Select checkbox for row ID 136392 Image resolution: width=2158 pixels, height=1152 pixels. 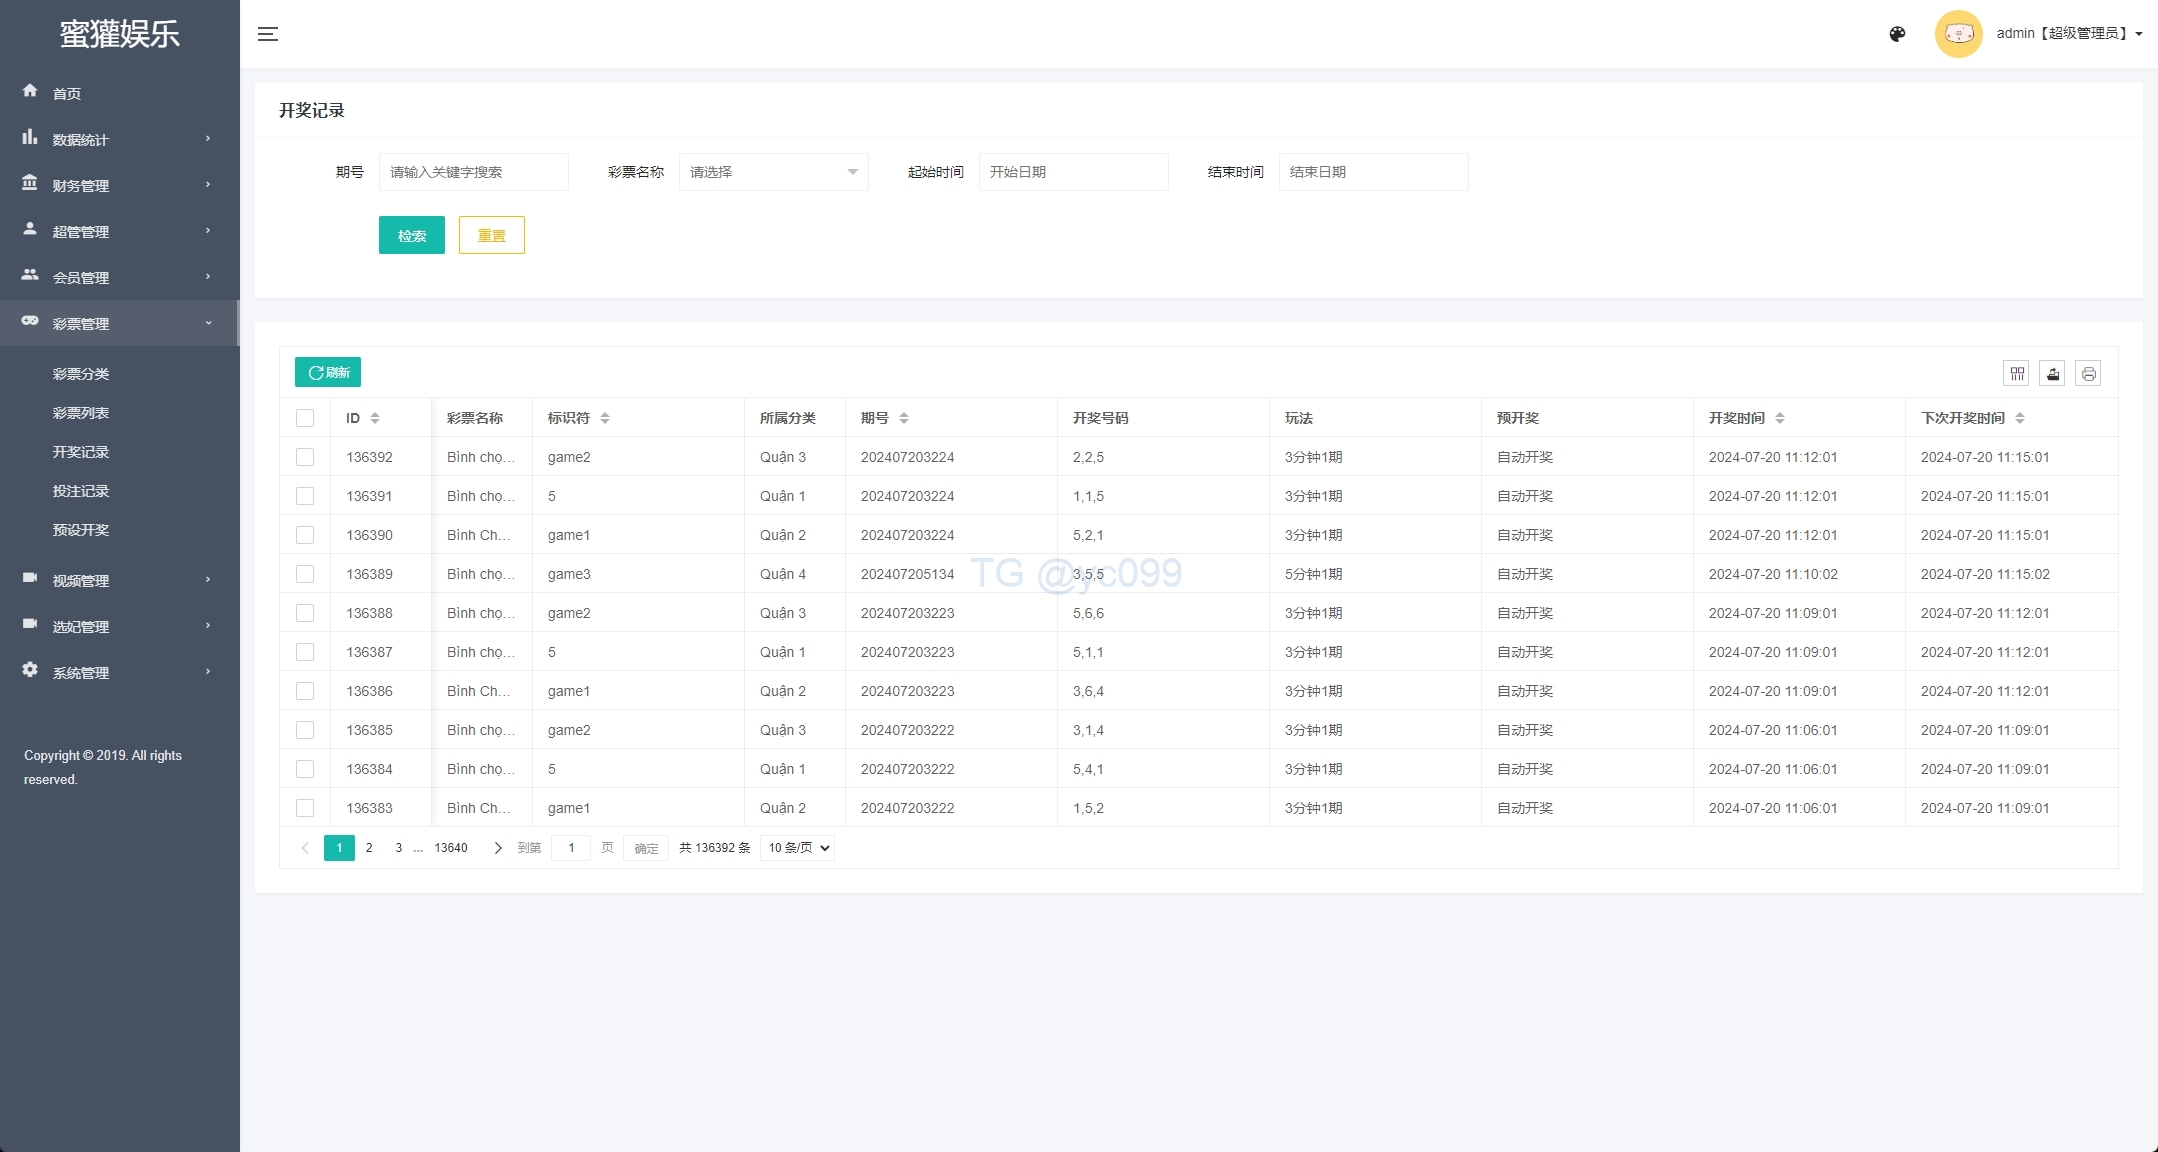(x=305, y=457)
